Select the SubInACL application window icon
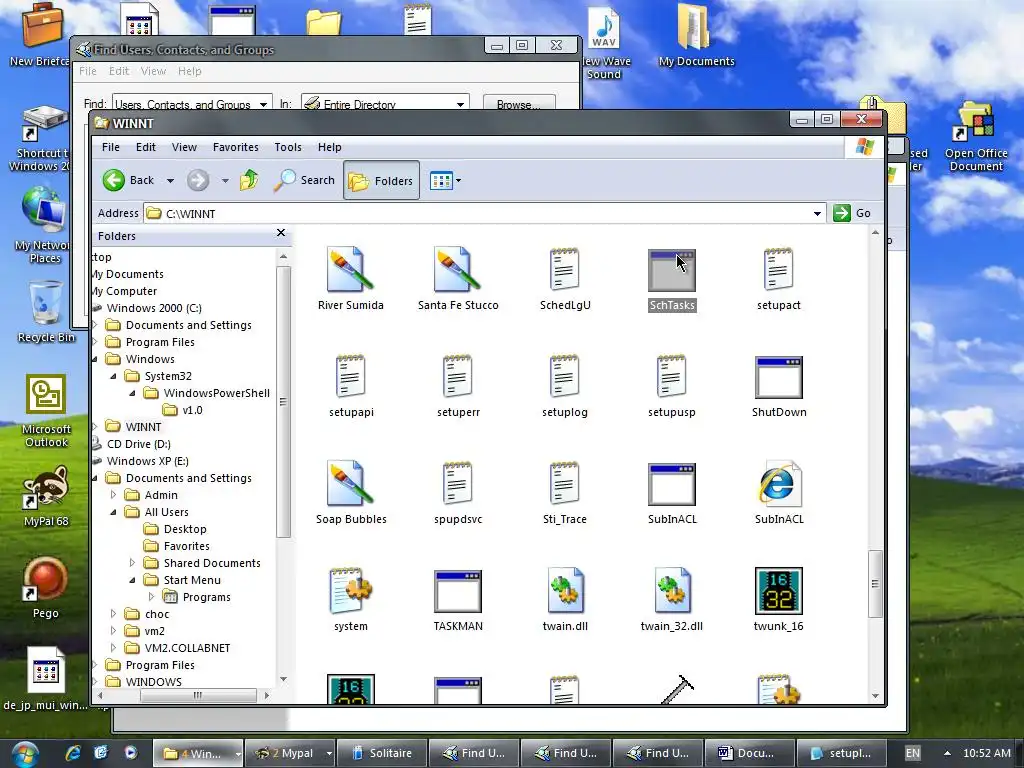The height and width of the screenshot is (768, 1024). coord(671,485)
